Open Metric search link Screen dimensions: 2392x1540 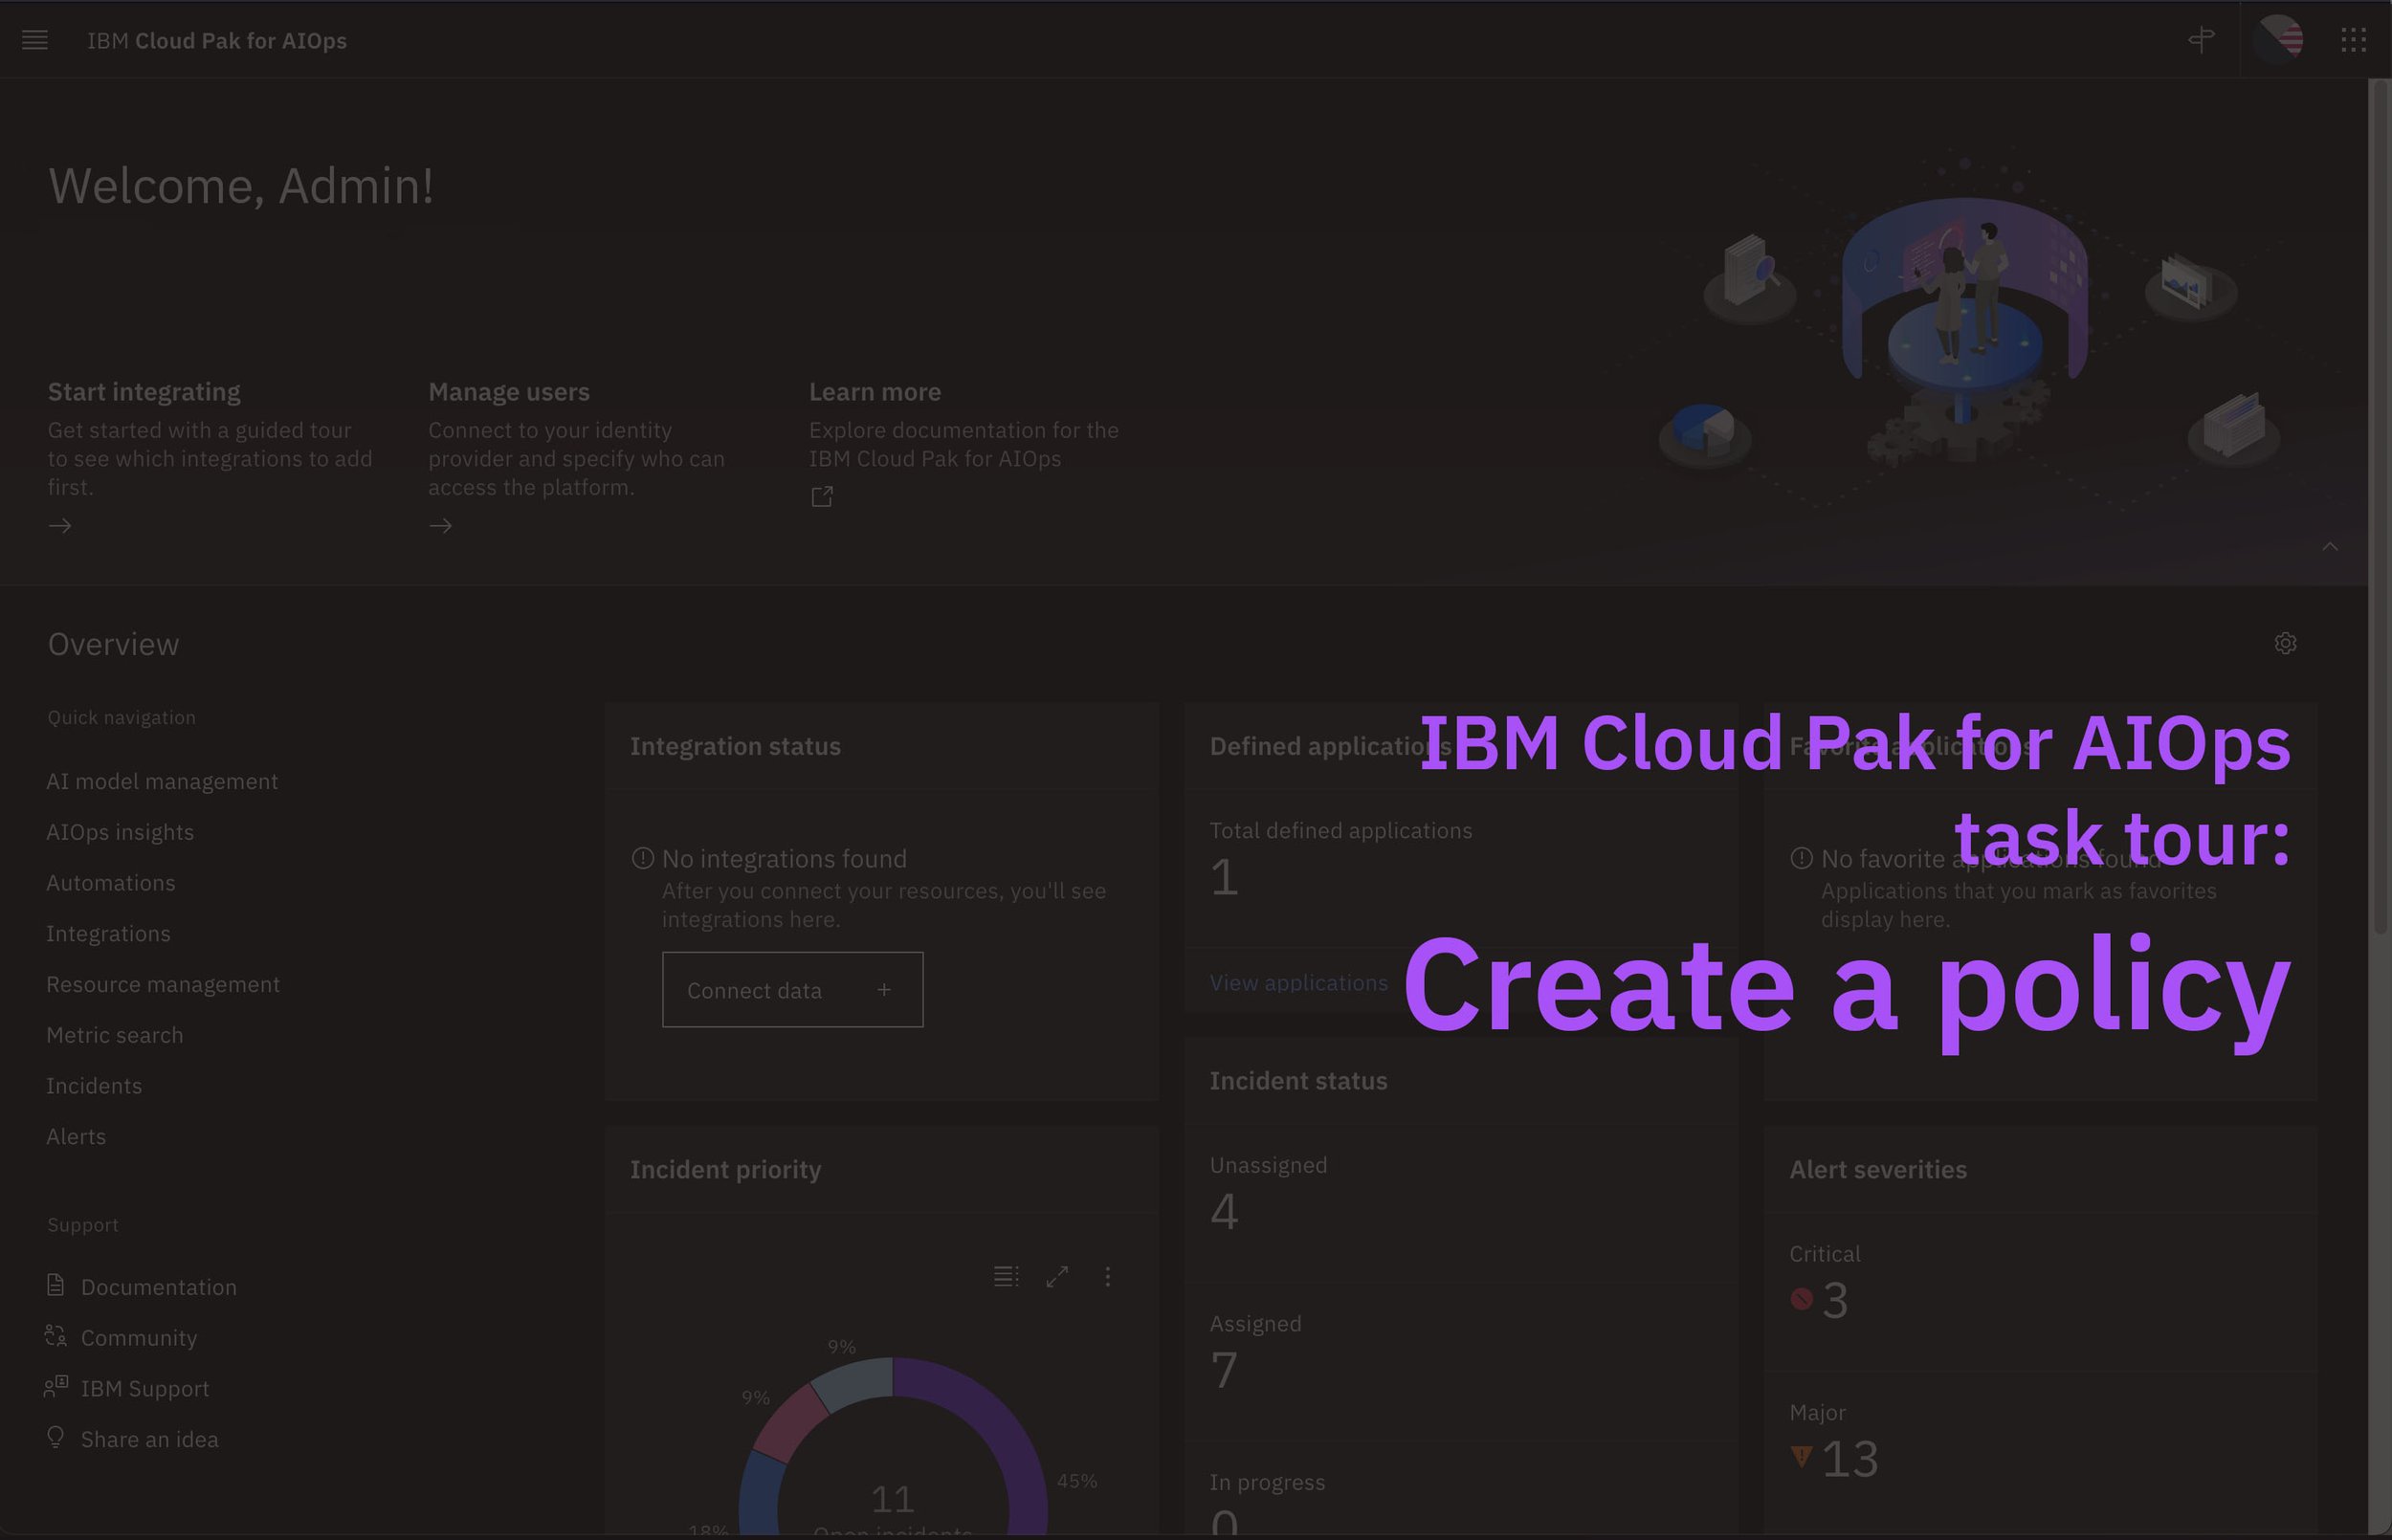(115, 1035)
